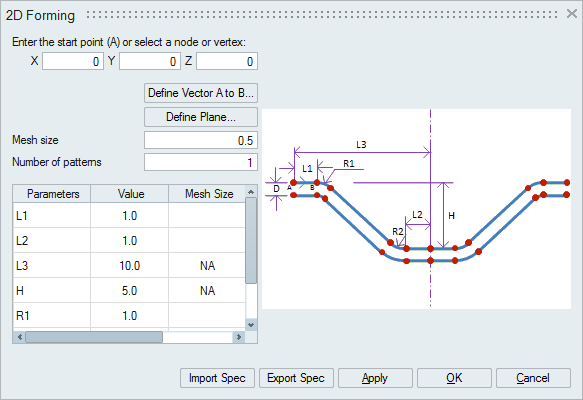583x400 pixels.
Task: Focus the Z coordinate field
Action: tap(227, 61)
